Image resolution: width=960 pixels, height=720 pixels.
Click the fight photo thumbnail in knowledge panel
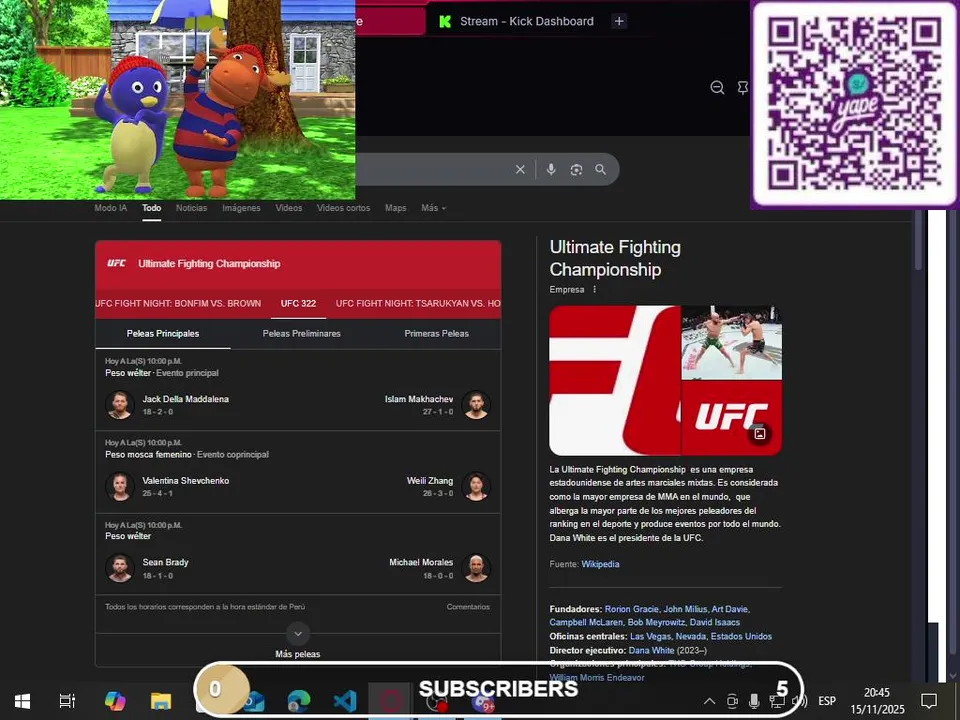(x=732, y=343)
